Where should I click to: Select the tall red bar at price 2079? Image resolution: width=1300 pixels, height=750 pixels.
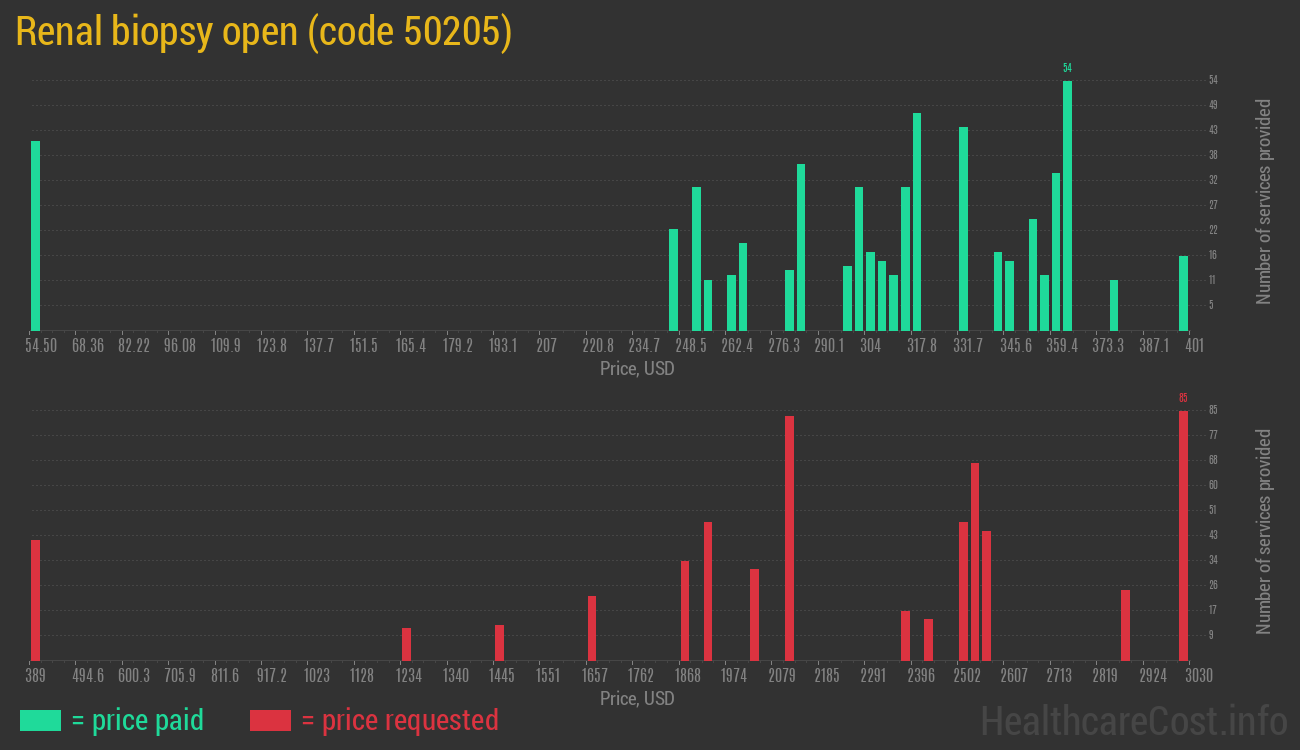(789, 538)
